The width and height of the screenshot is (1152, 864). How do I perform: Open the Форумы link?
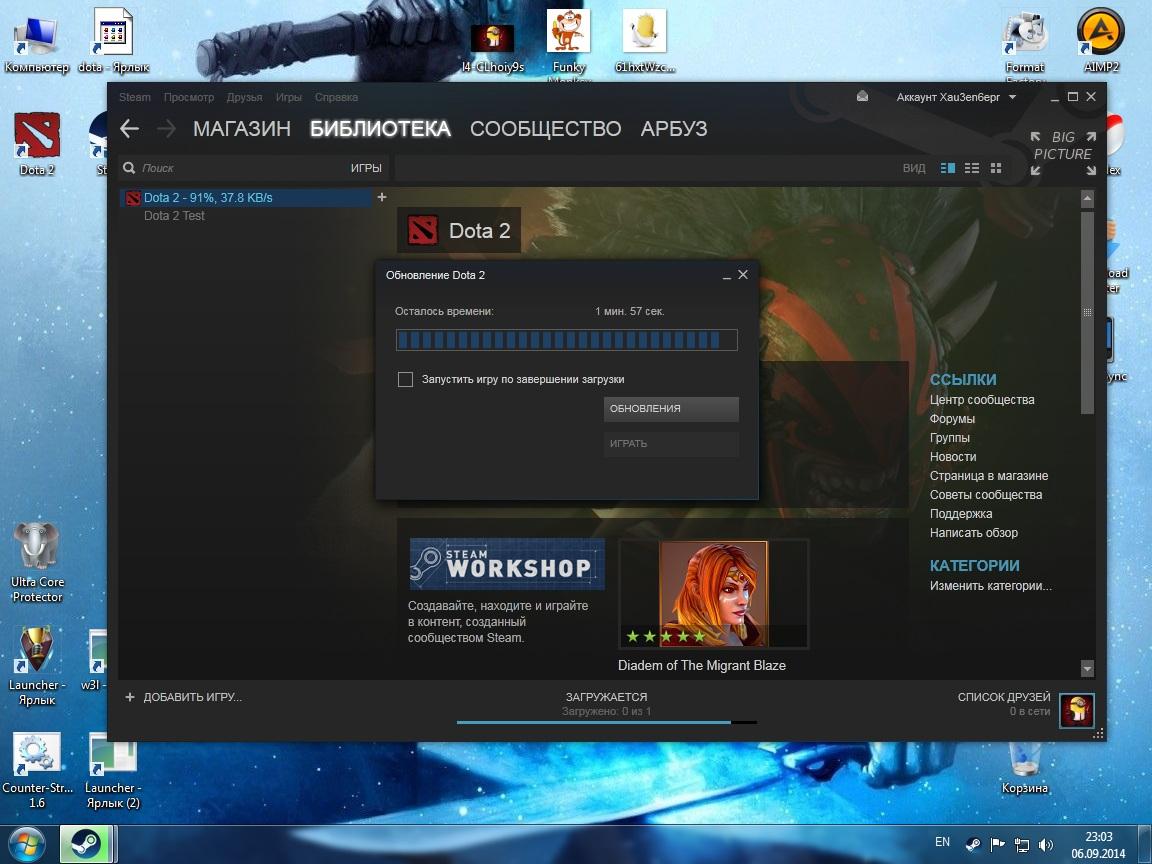pyautogui.click(x=952, y=419)
